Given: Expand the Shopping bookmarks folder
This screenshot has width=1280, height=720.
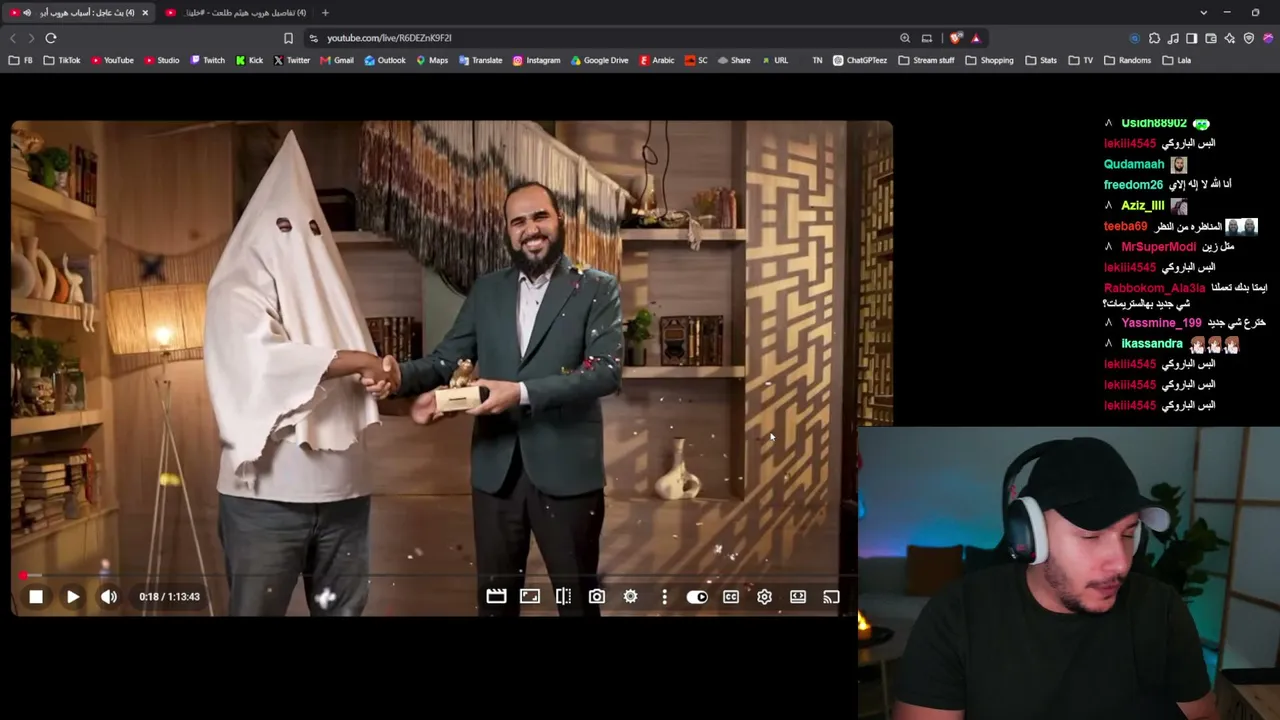Looking at the screenshot, I should (x=989, y=60).
